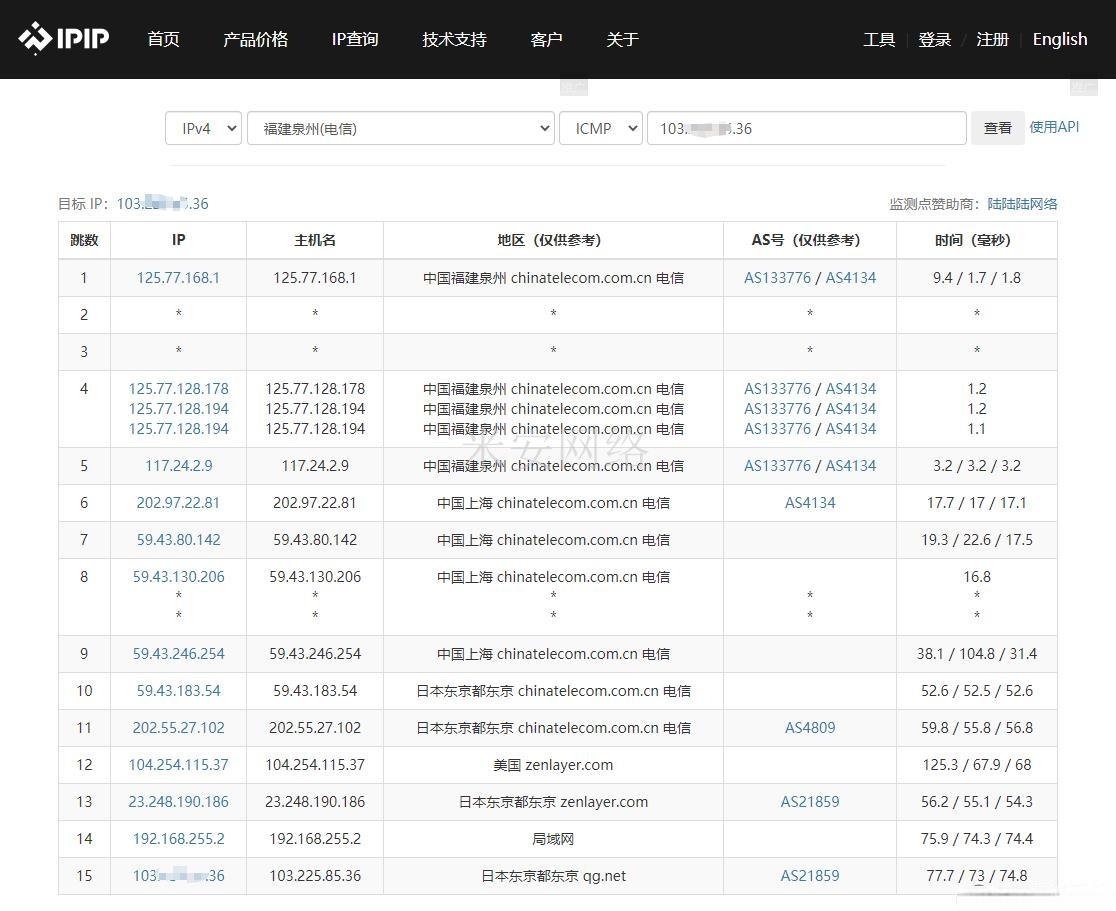Screen dimensions: 1116x911
Task: Click AS133776 link in hop 5 row
Action: (777, 465)
